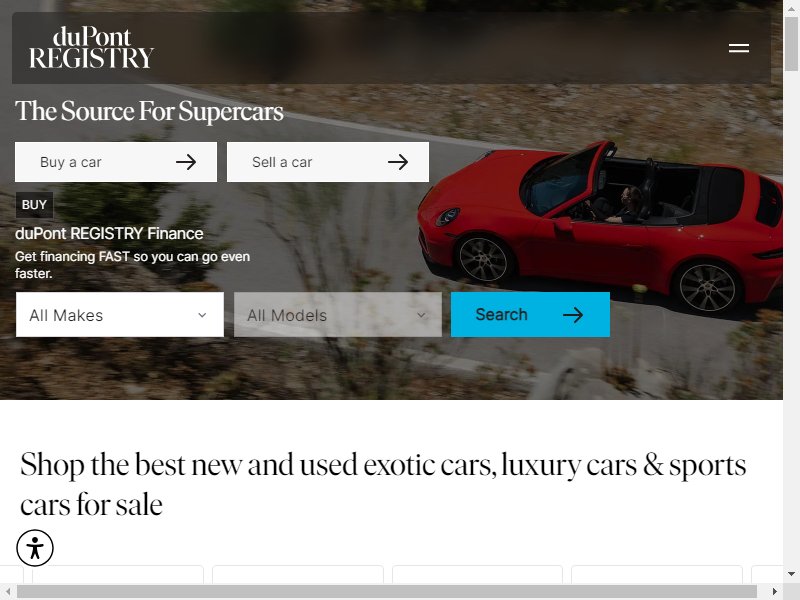Image resolution: width=800 pixels, height=600 pixels.
Task: Click the BUY tag label
Action: pyautogui.click(x=34, y=205)
